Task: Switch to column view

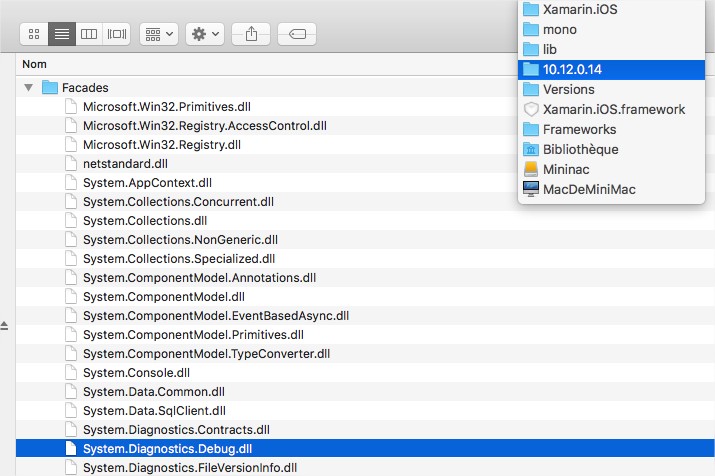Action: (89, 34)
